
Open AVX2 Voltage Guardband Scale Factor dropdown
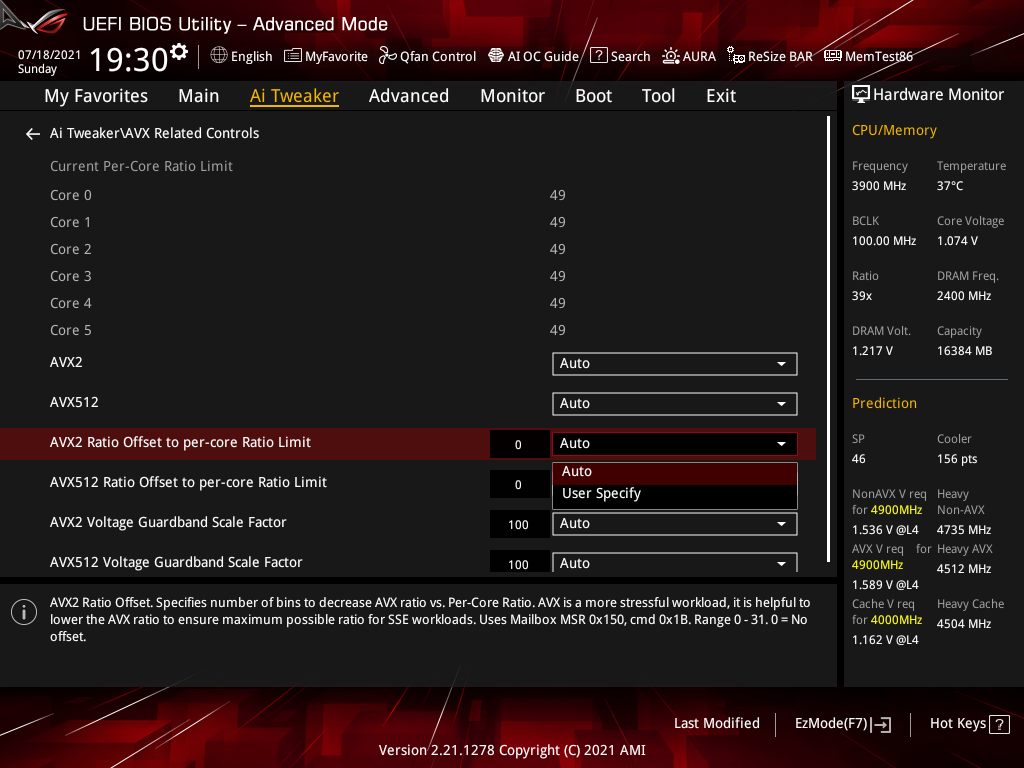pyautogui.click(x=674, y=523)
